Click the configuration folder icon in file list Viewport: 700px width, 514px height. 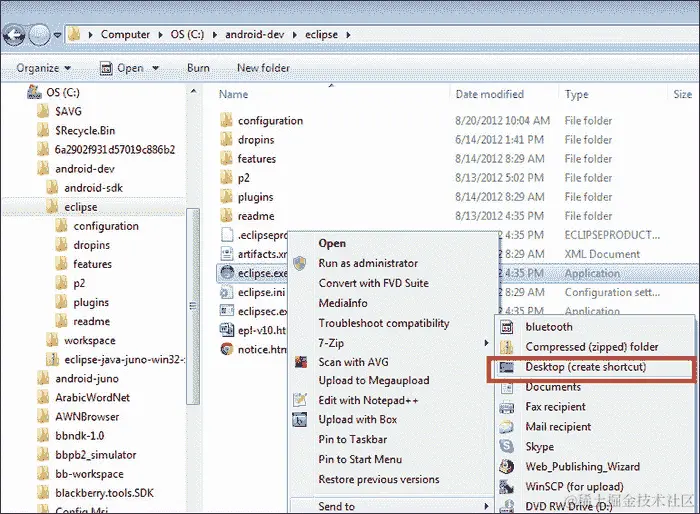226,120
